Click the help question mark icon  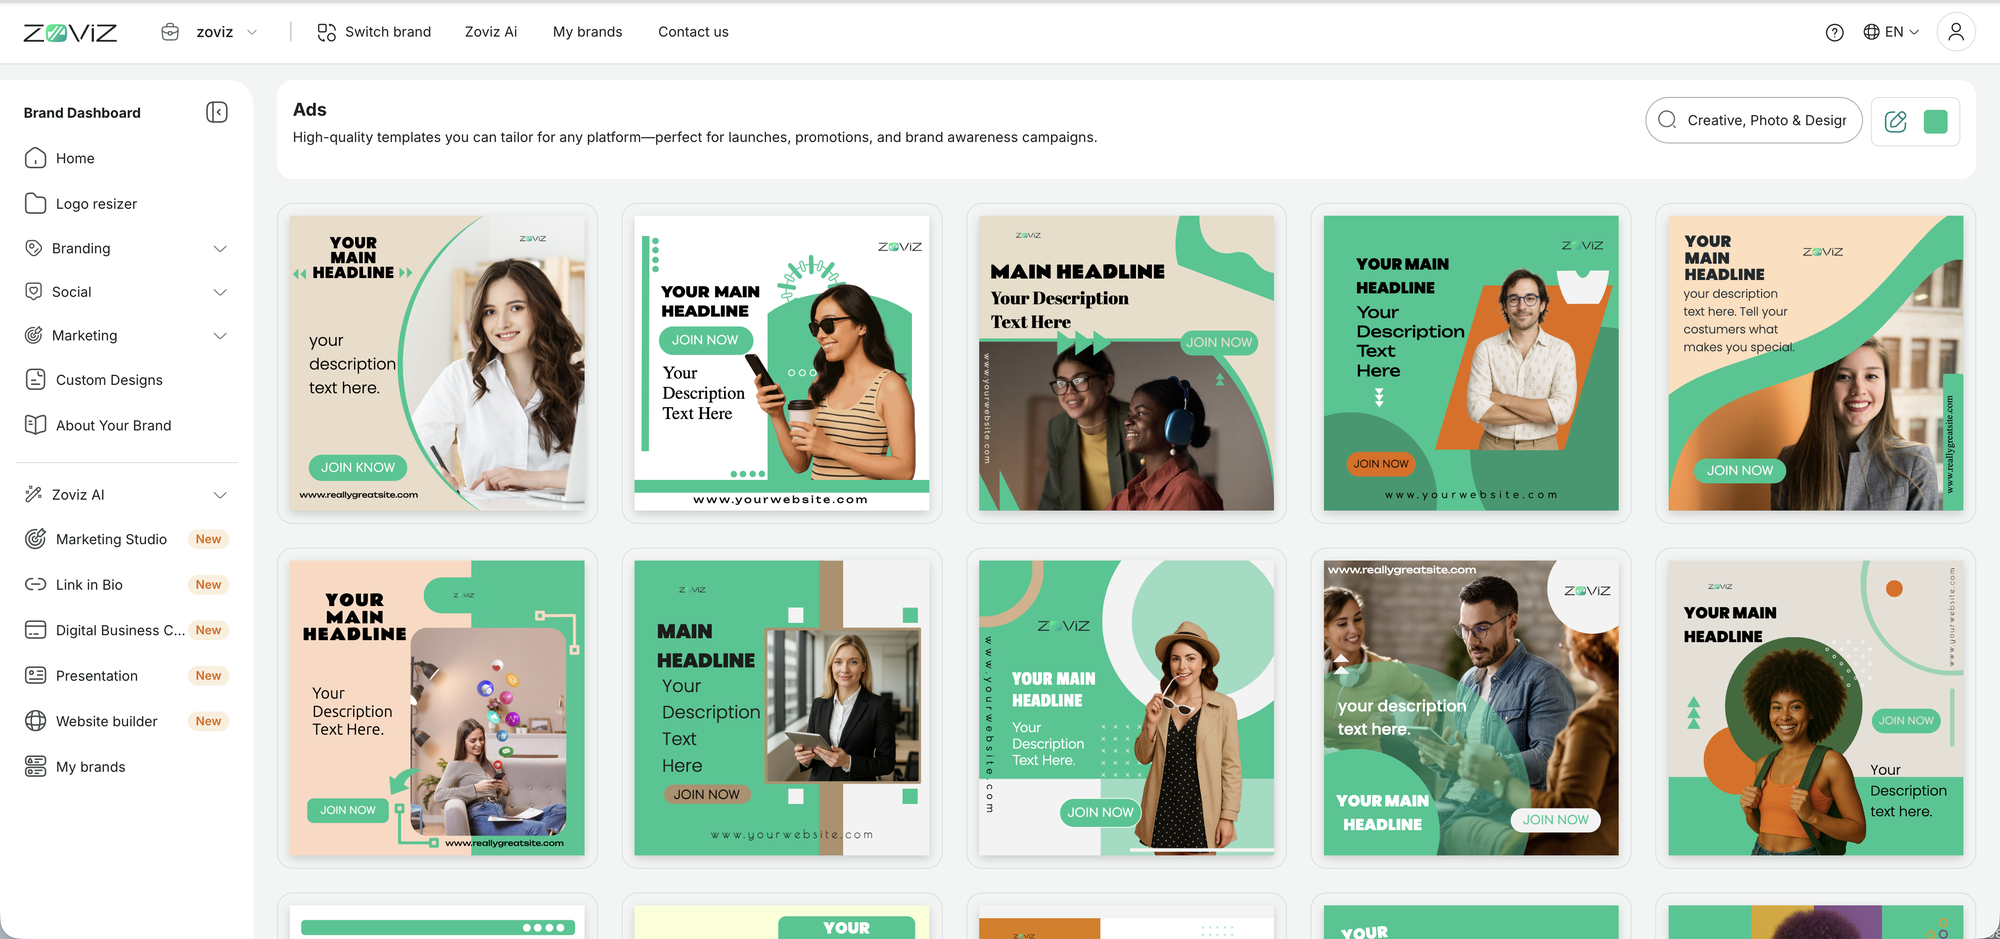point(1834,32)
